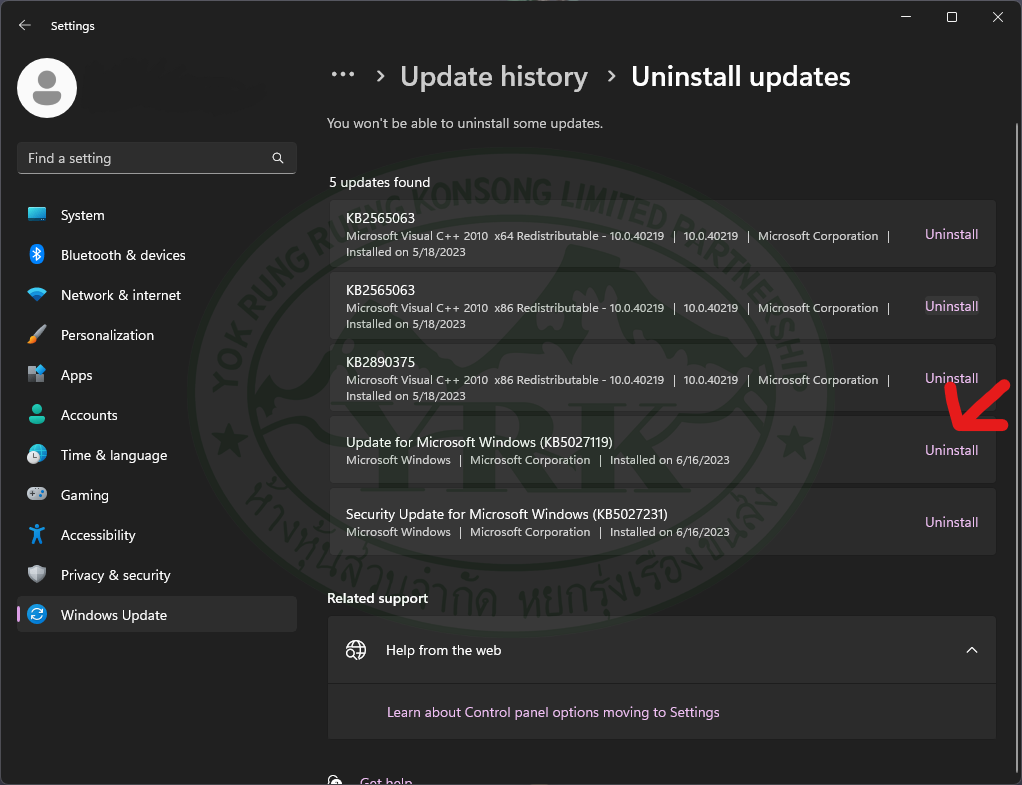Select Apps in the sidebar
This screenshot has height=785, width=1022.
coord(156,375)
